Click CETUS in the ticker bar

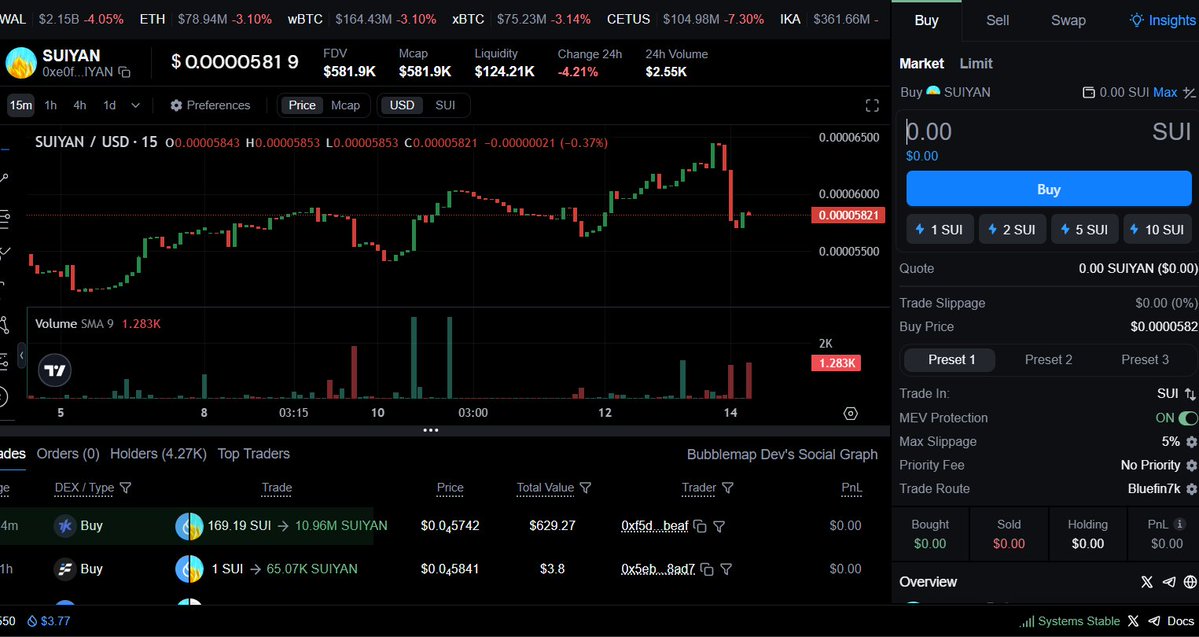point(629,19)
